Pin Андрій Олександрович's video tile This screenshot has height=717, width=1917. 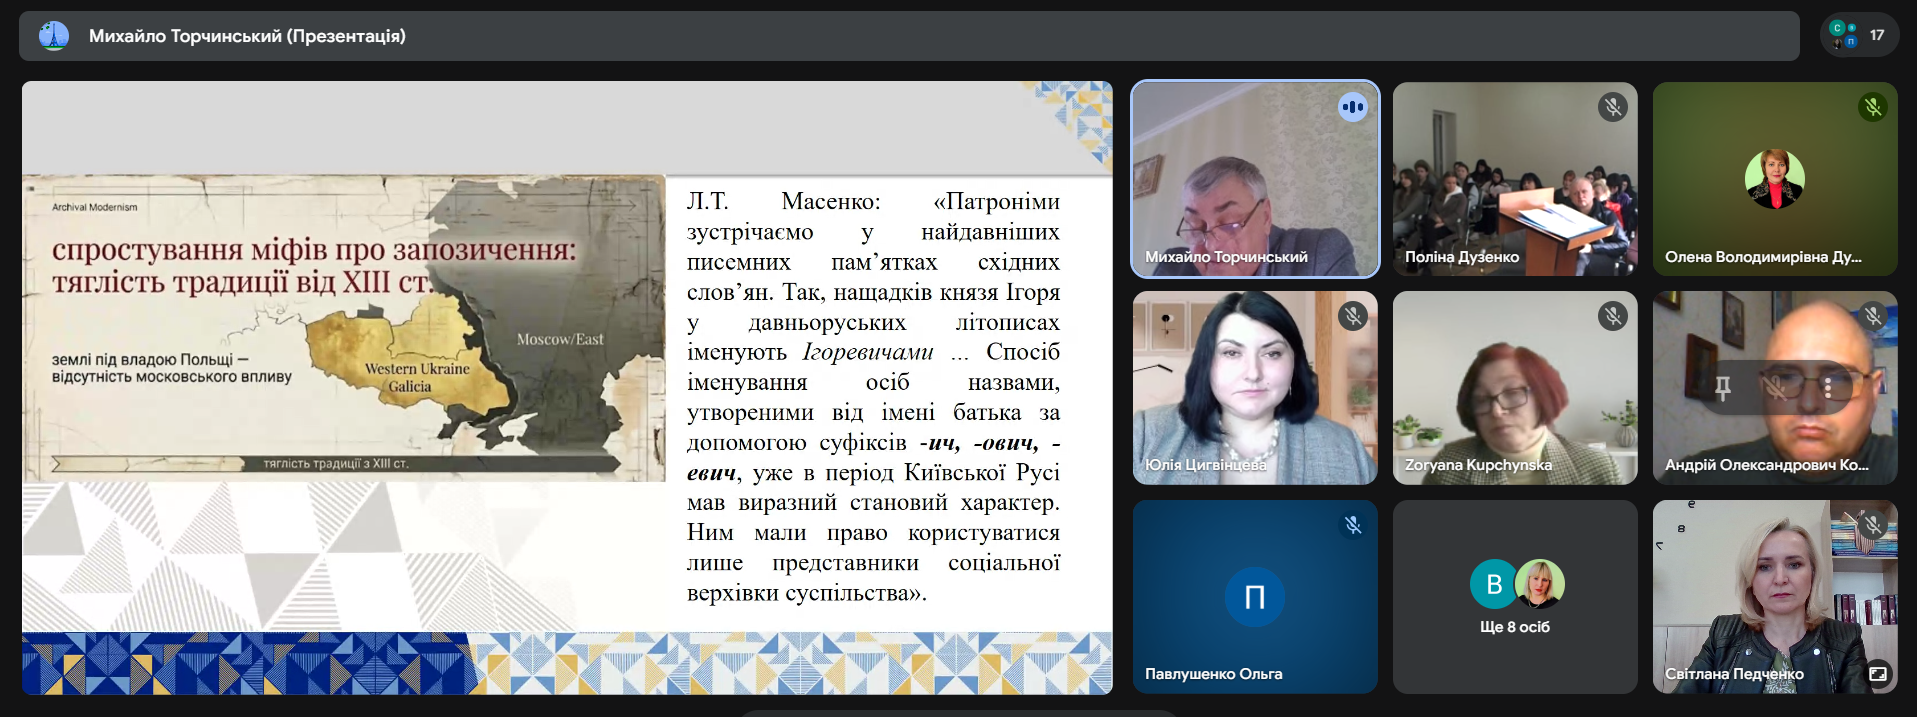click(x=1722, y=388)
